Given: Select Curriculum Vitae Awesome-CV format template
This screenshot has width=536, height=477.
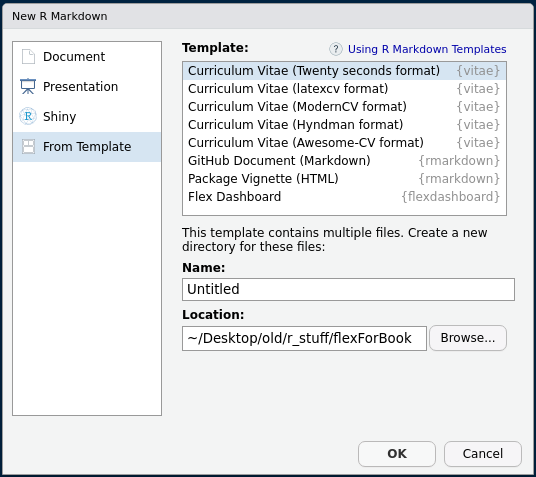Looking at the screenshot, I should pos(344,143).
